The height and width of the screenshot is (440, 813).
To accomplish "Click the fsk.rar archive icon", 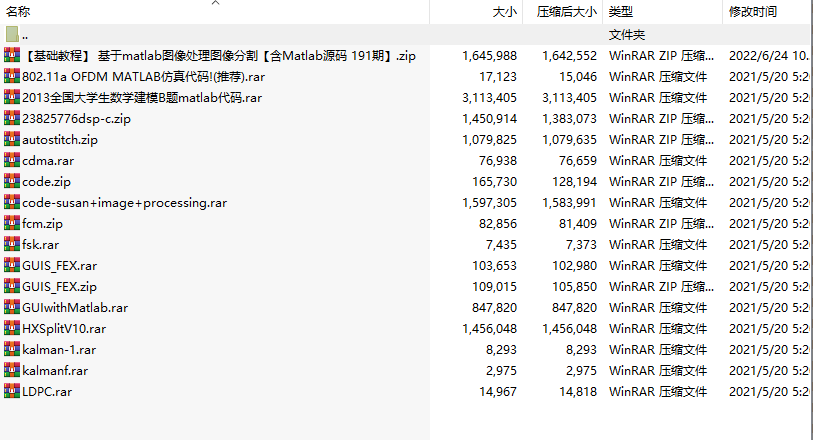I will click(x=12, y=245).
